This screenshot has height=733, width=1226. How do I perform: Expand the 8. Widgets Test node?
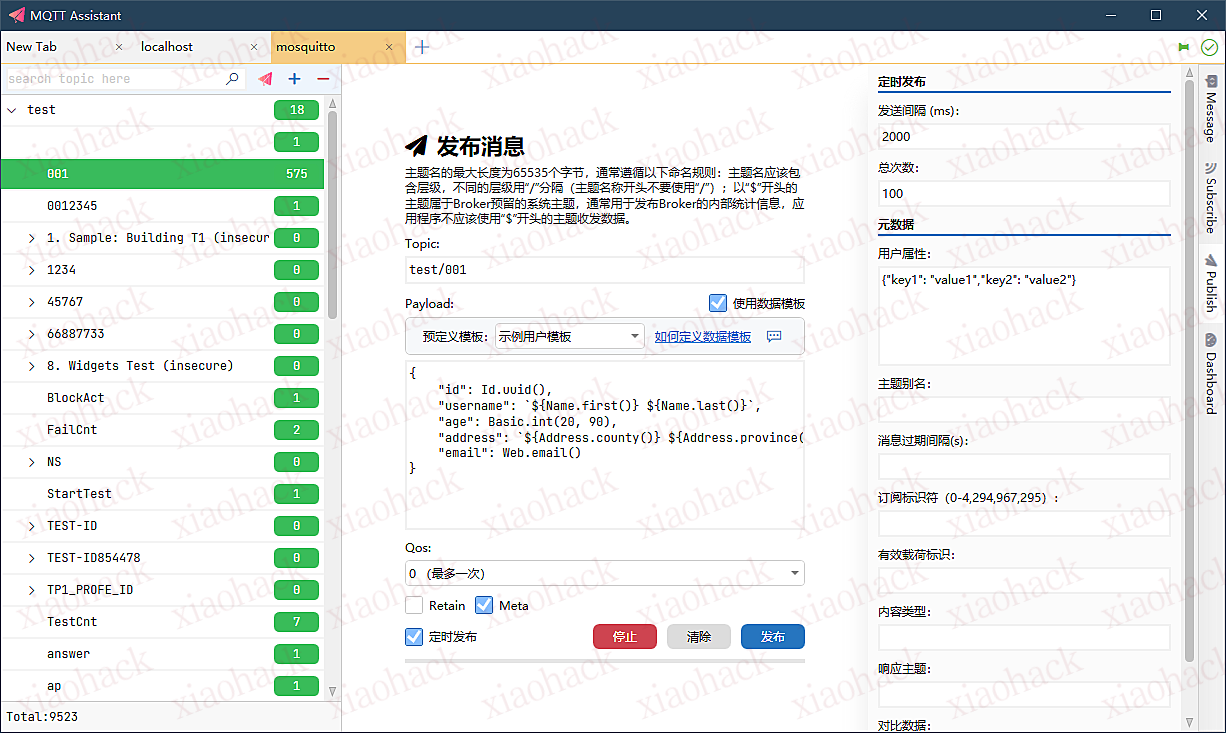(32, 366)
